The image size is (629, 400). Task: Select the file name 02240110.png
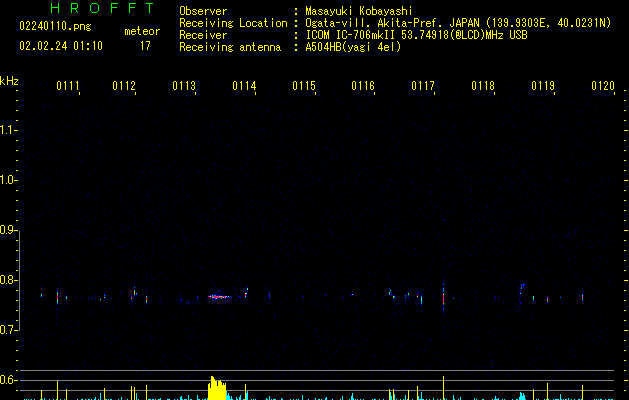click(x=55, y=26)
